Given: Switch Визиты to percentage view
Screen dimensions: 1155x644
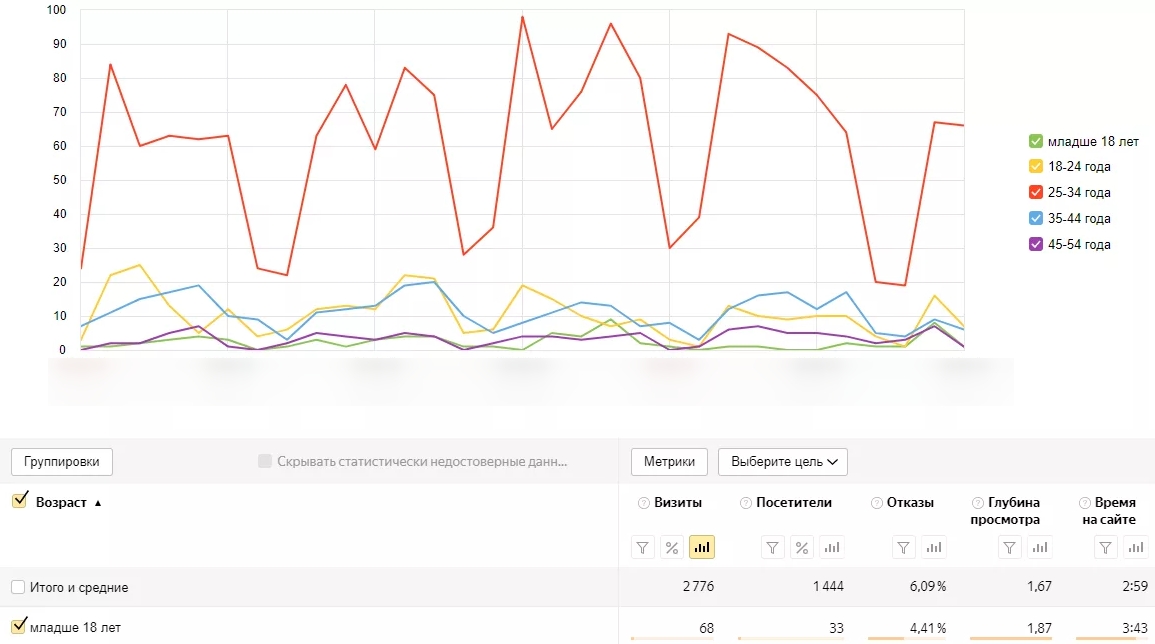Looking at the screenshot, I should click(x=672, y=547).
